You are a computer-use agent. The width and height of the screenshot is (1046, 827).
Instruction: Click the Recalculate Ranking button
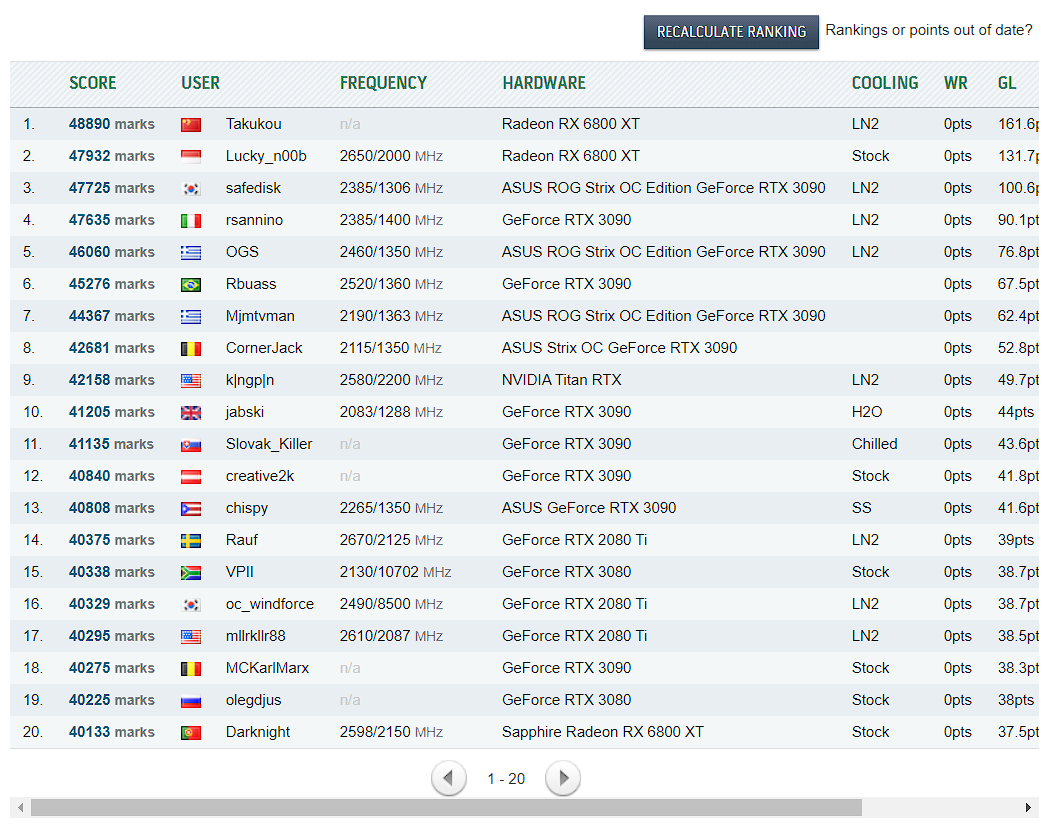(x=731, y=32)
